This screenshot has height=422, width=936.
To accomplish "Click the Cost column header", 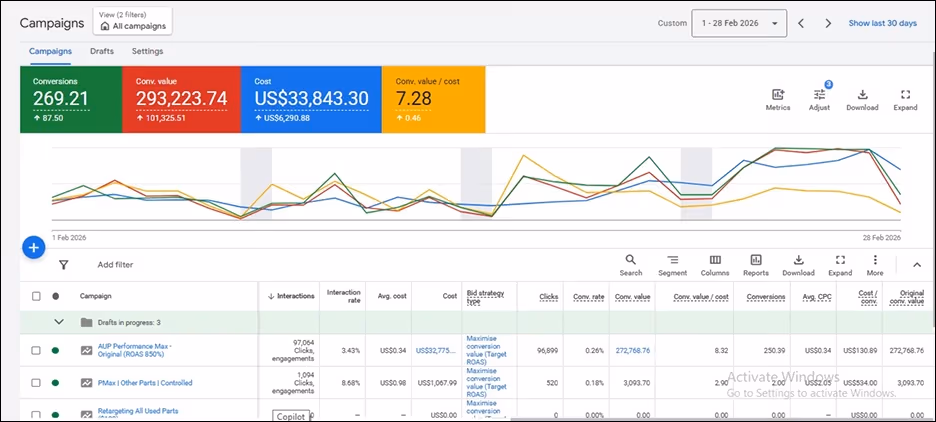I will click(449, 296).
